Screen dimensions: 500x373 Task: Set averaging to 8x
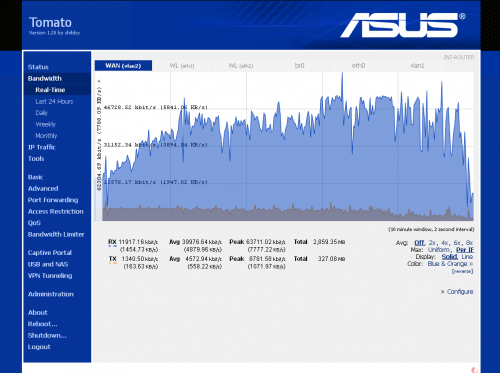point(469,243)
